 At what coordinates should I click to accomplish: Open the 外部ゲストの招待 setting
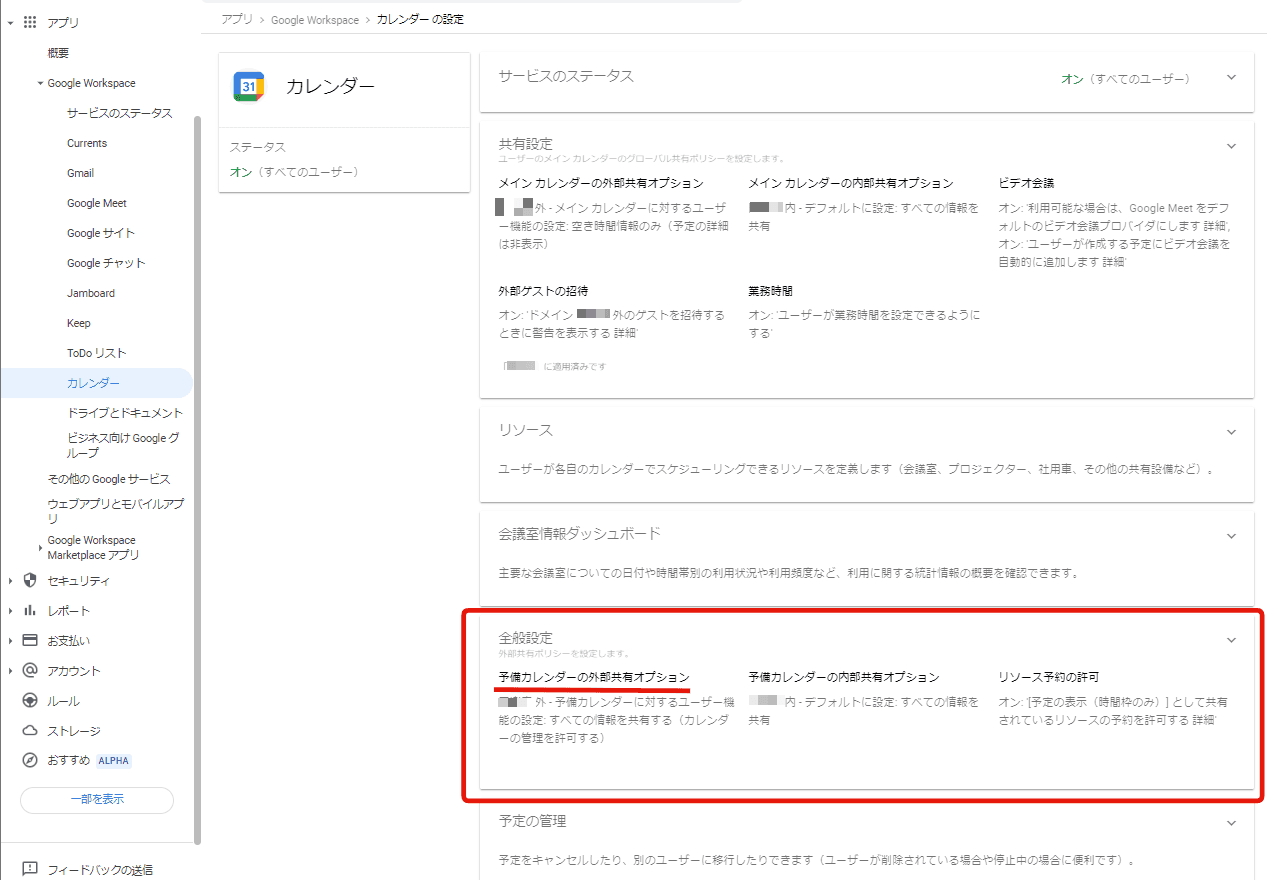[543, 291]
